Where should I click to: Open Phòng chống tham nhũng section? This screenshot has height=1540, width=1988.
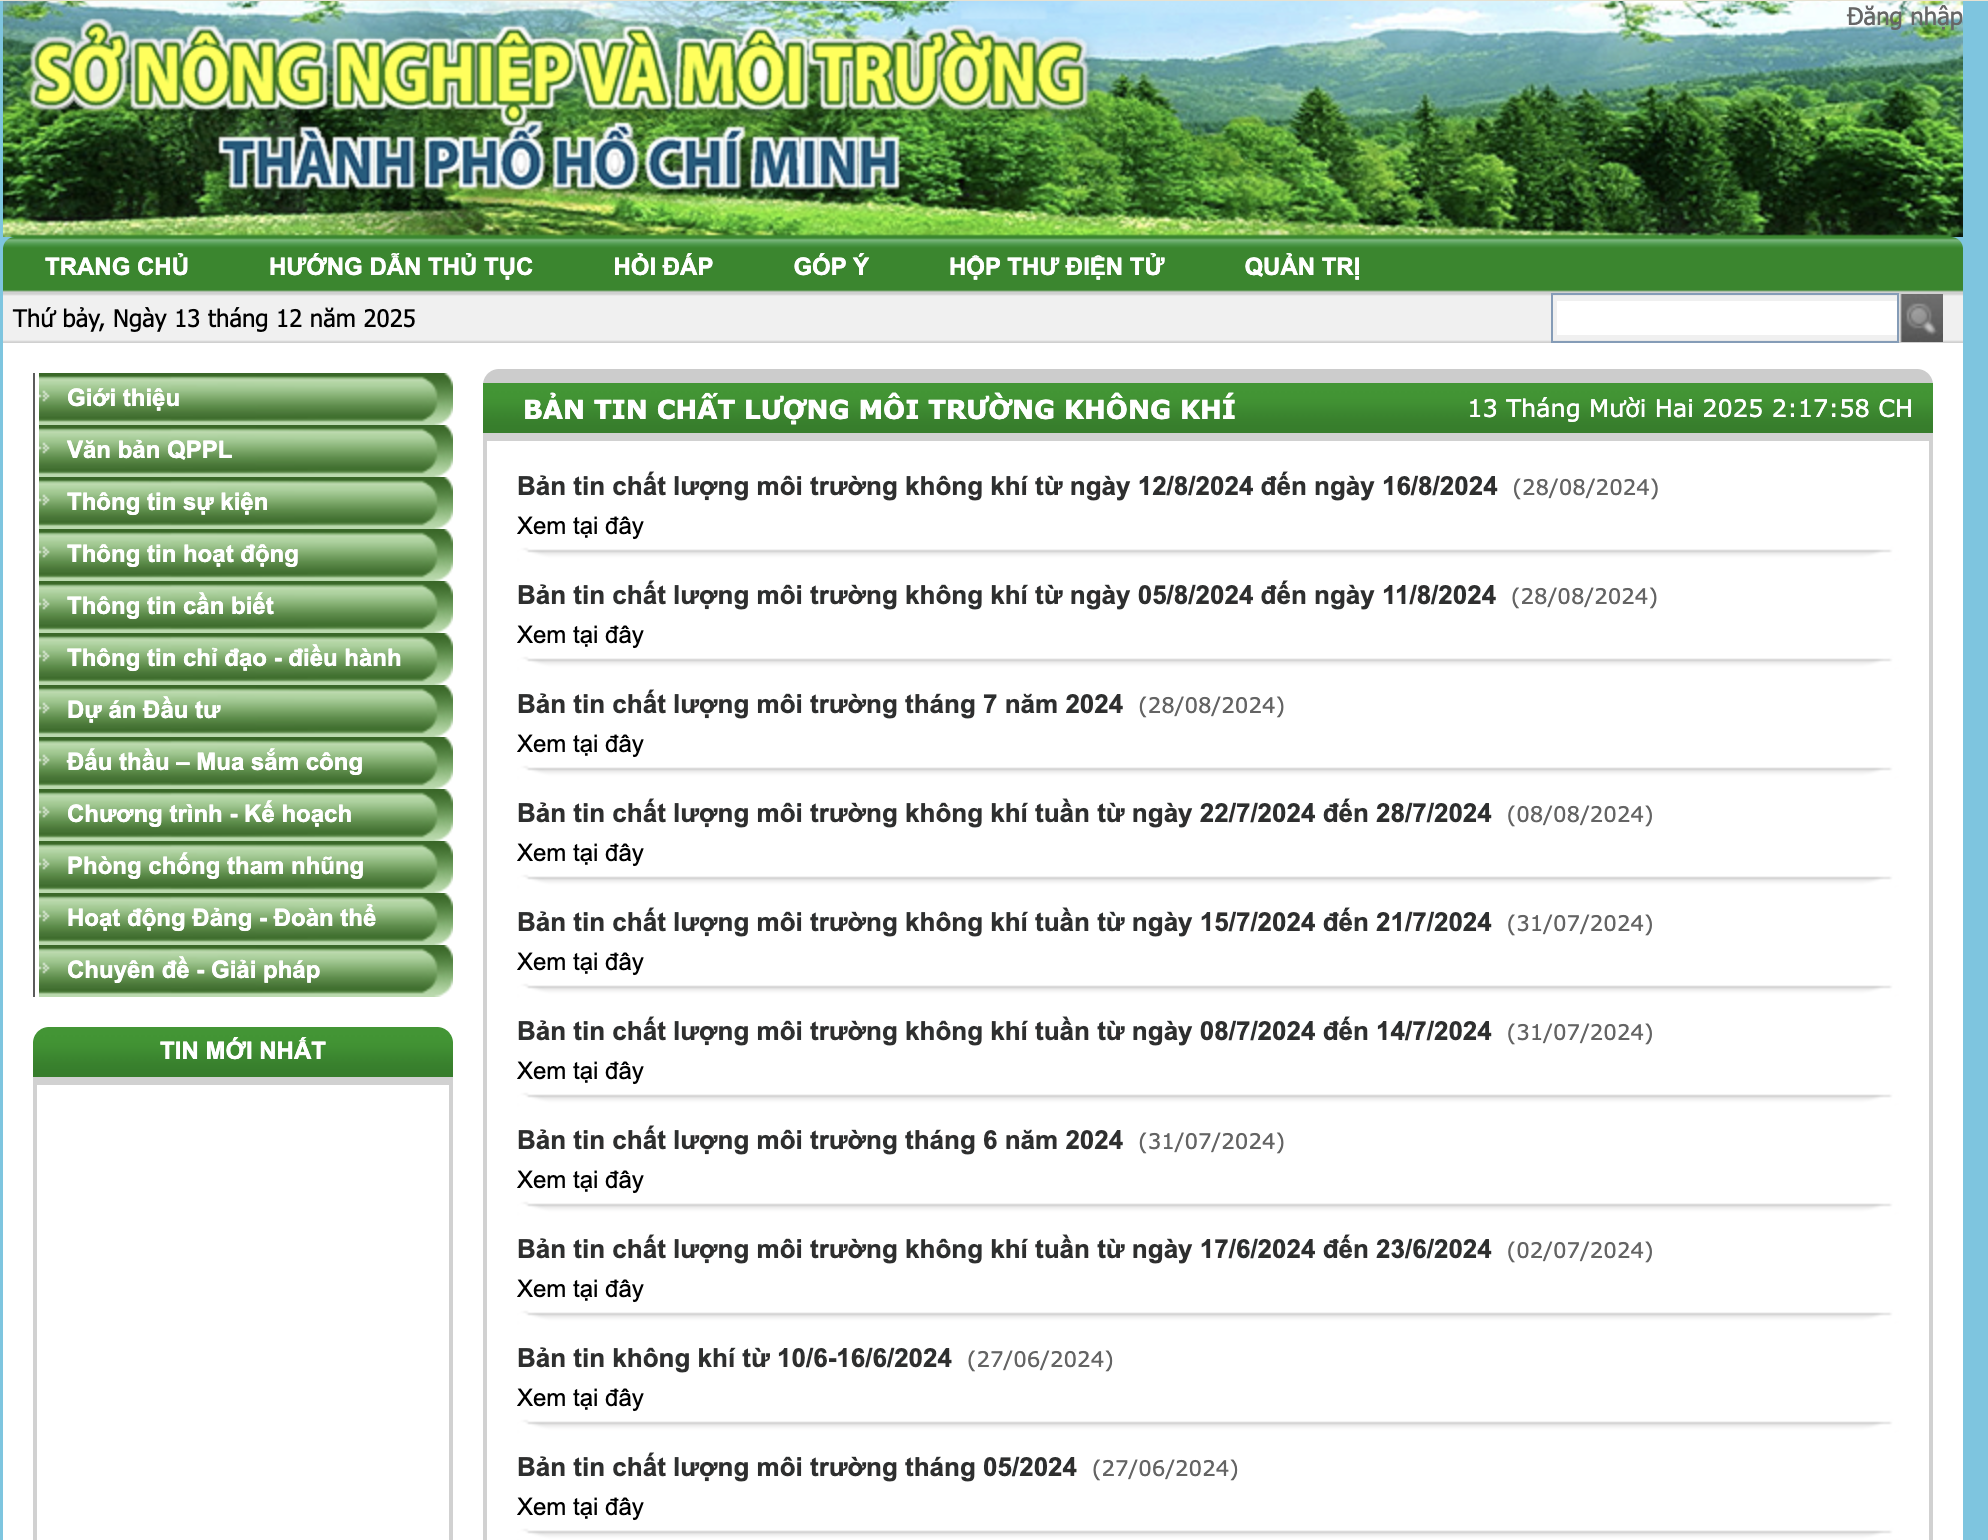tap(215, 866)
